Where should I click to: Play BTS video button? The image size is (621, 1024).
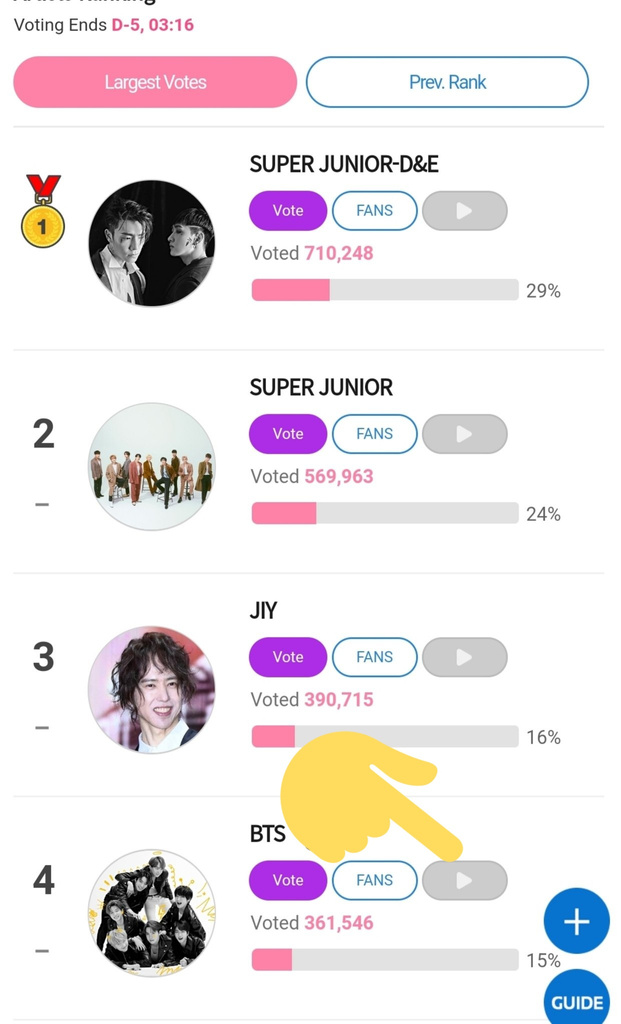click(x=464, y=880)
